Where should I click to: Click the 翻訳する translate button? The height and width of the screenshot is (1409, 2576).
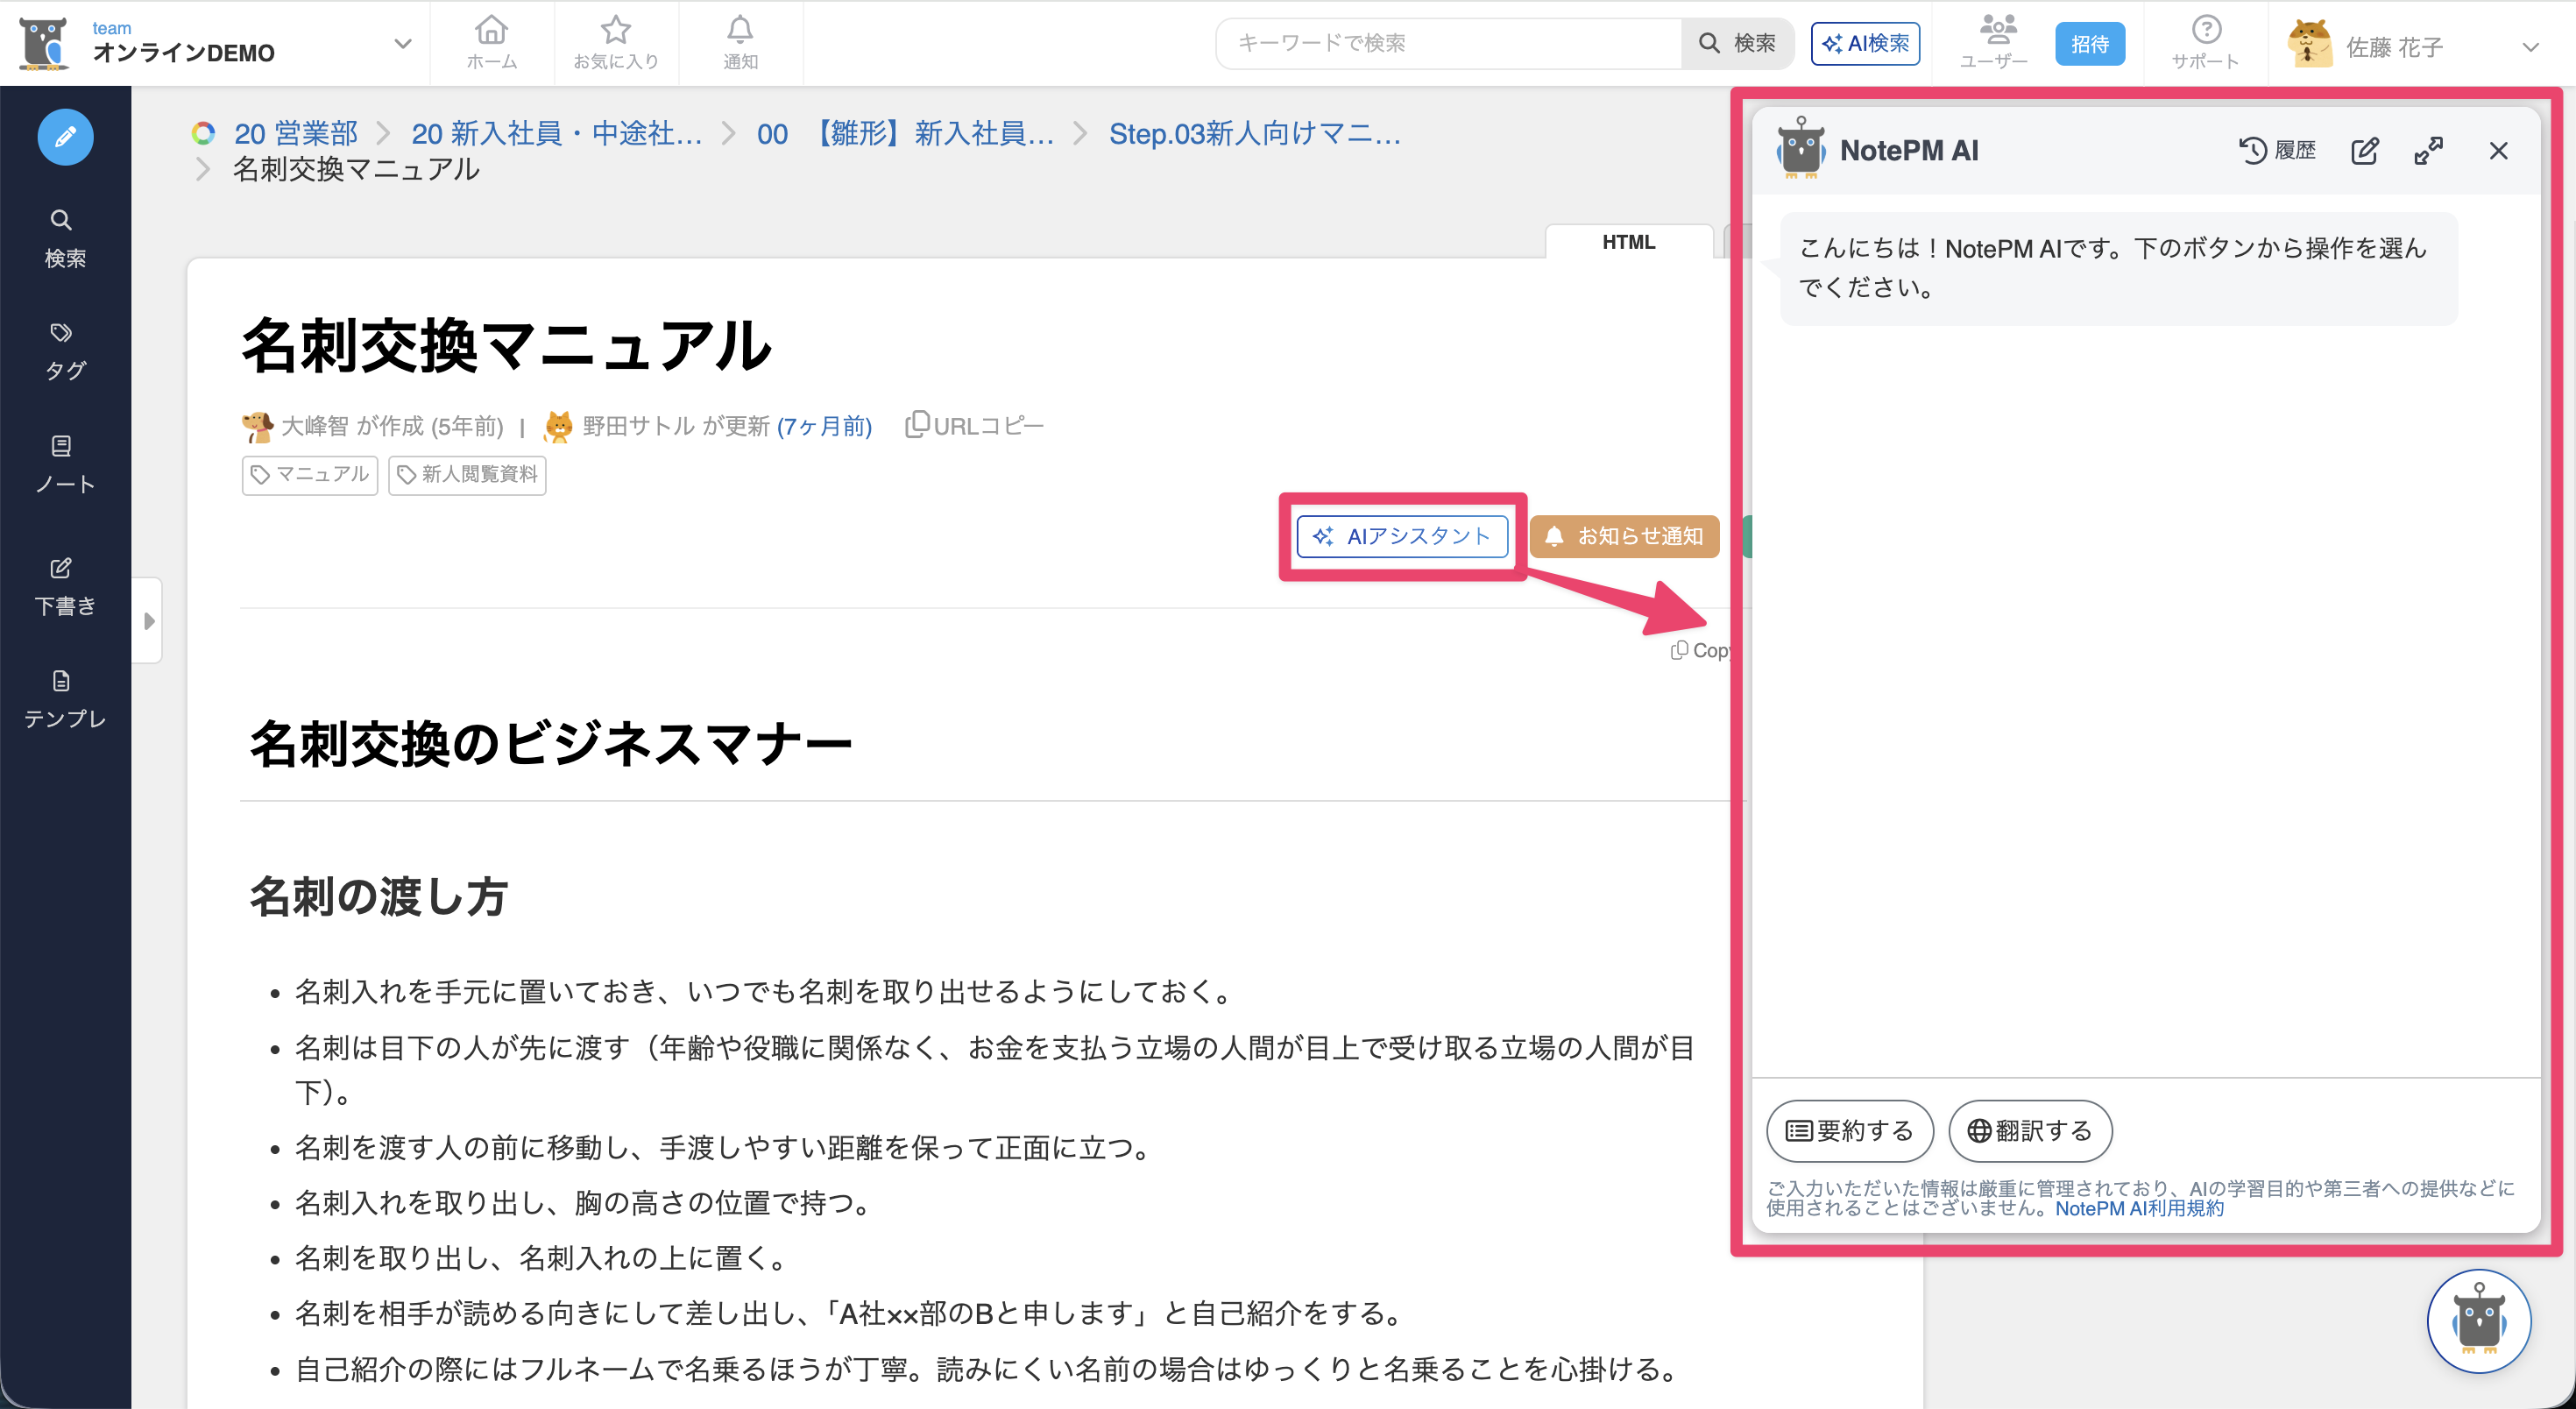pyautogui.click(x=2030, y=1131)
